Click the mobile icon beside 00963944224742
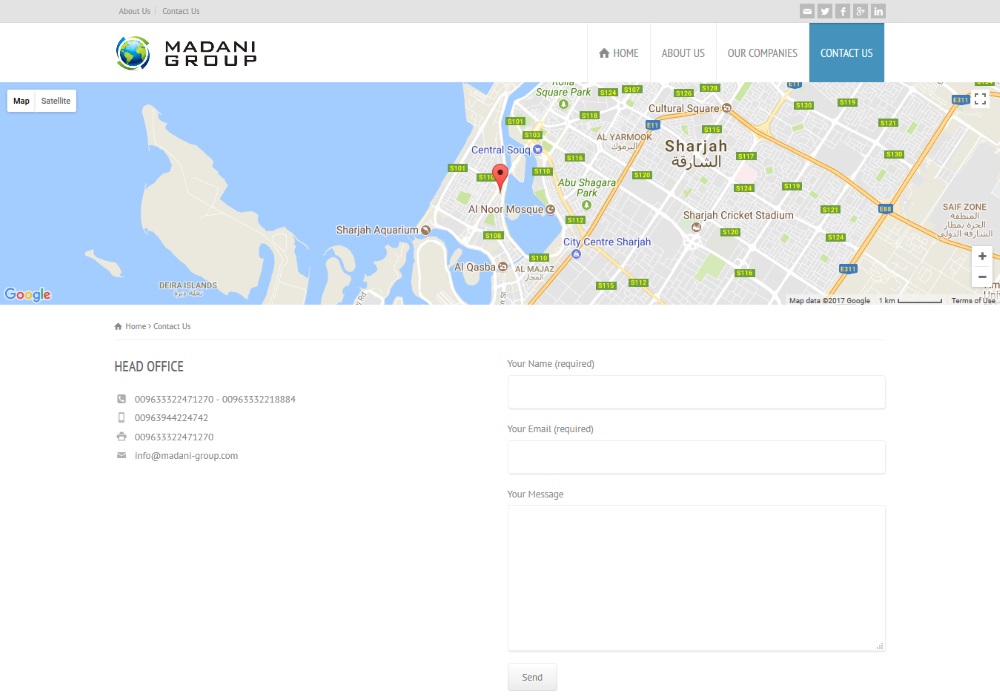This screenshot has height=700, width=1000. coord(121,418)
